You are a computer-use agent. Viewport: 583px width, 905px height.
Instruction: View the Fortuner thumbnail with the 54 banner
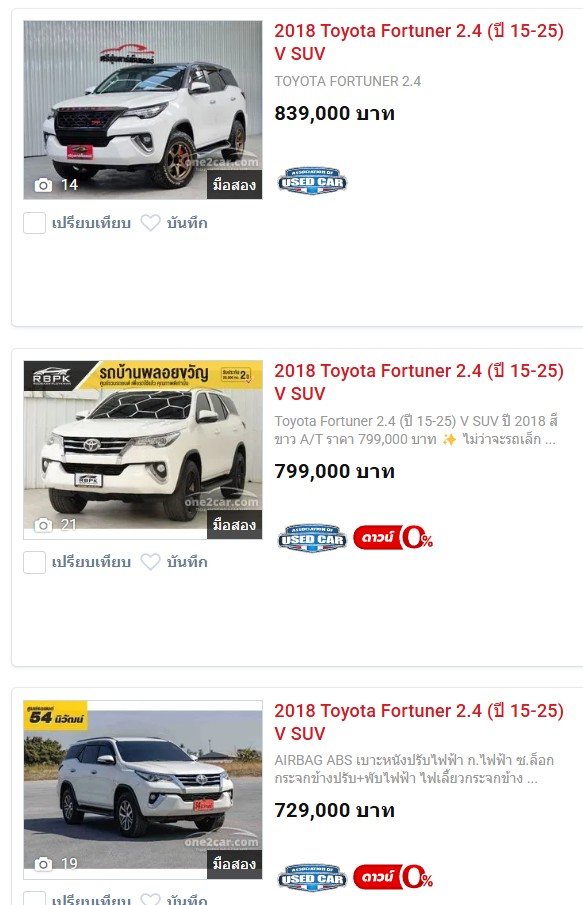(x=143, y=790)
